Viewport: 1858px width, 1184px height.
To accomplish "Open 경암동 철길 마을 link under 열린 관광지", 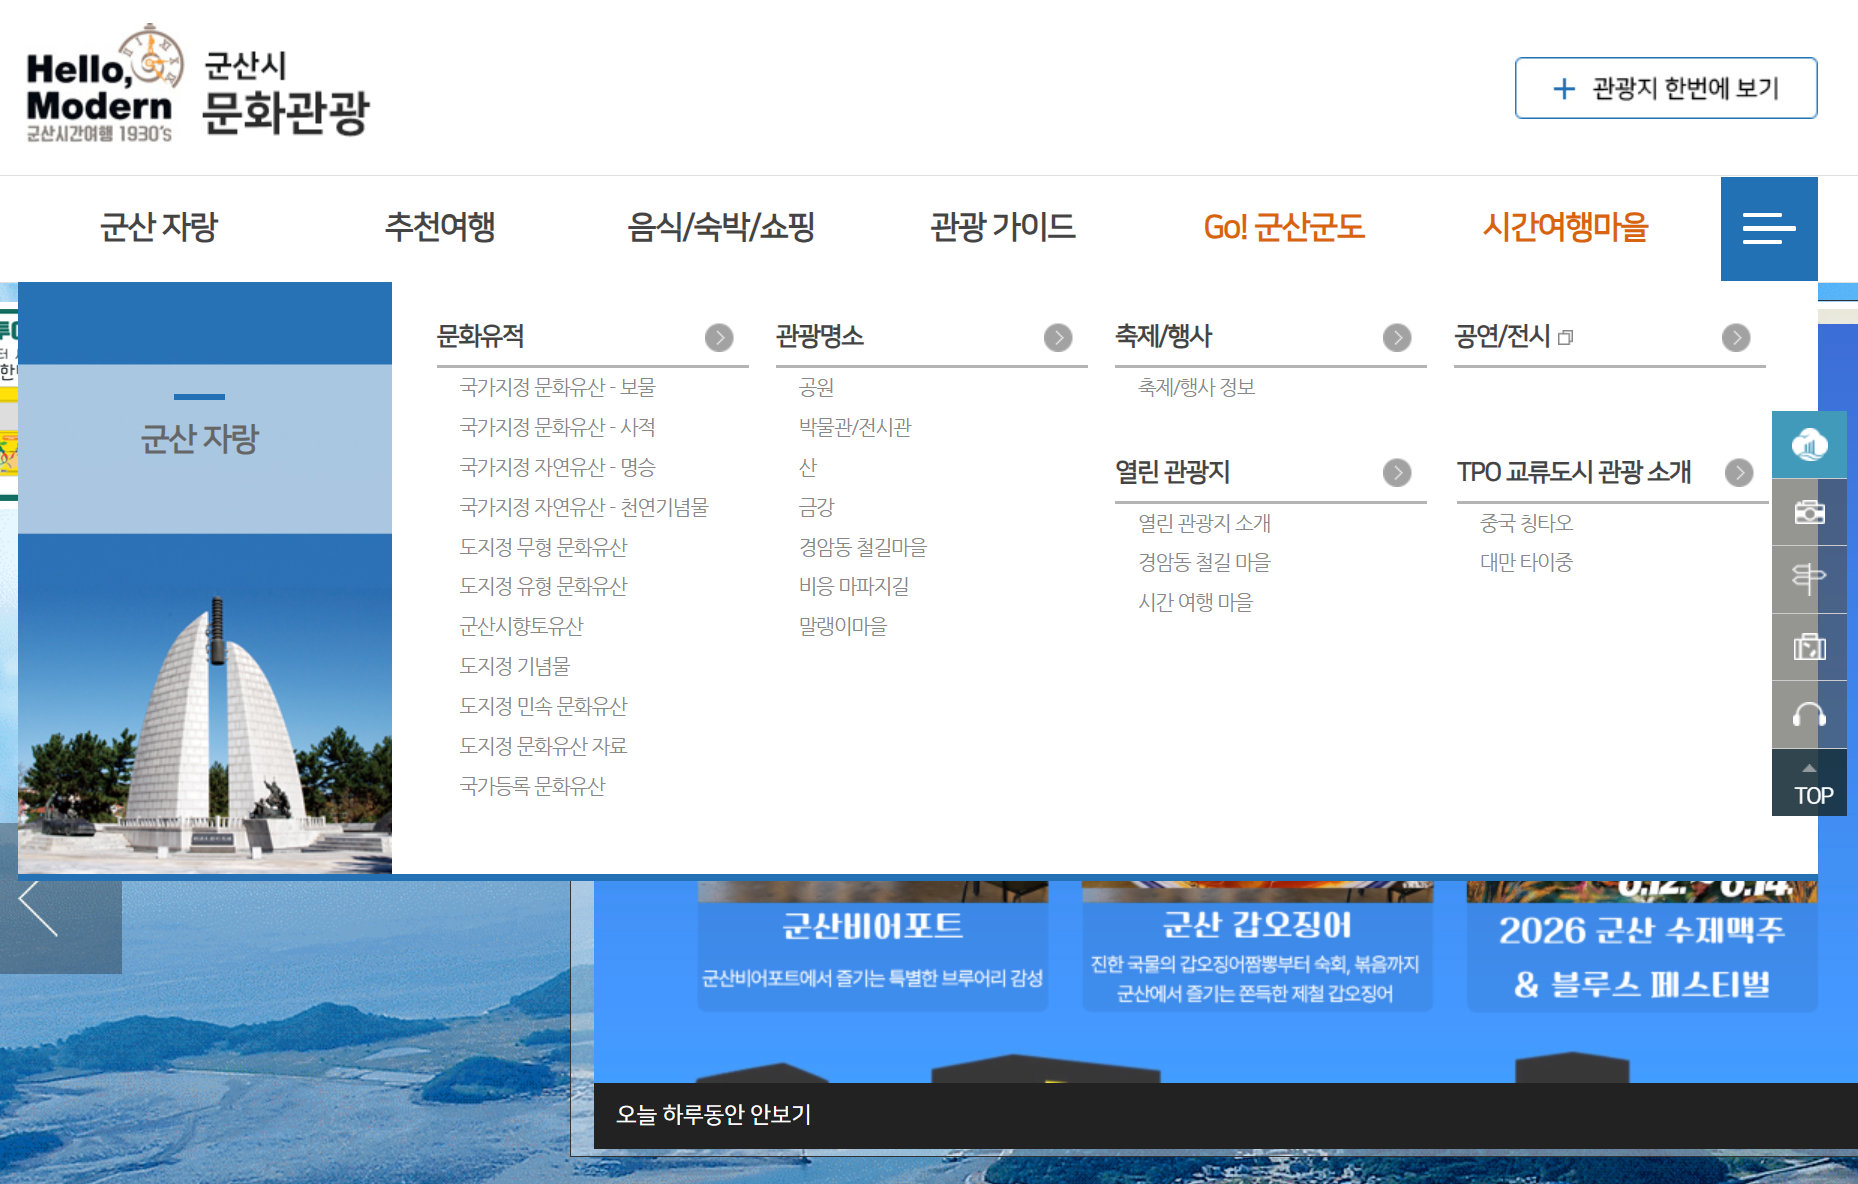I will 1204,562.
